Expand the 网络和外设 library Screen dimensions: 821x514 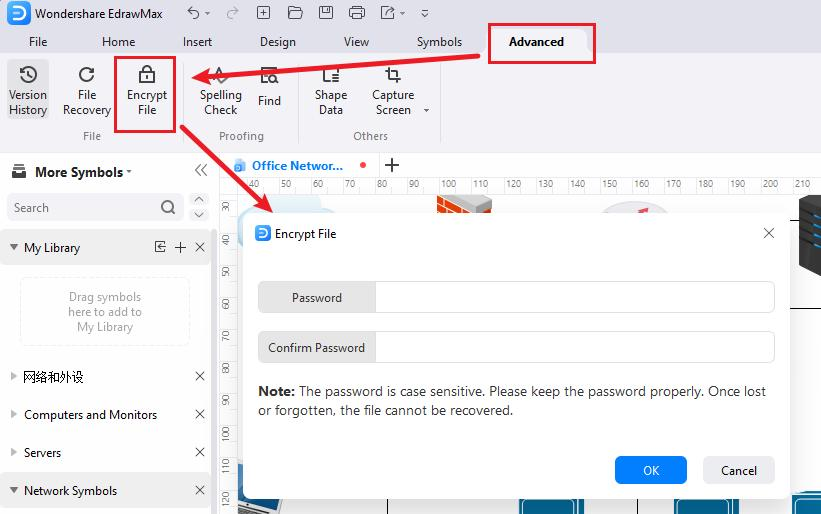coord(14,376)
